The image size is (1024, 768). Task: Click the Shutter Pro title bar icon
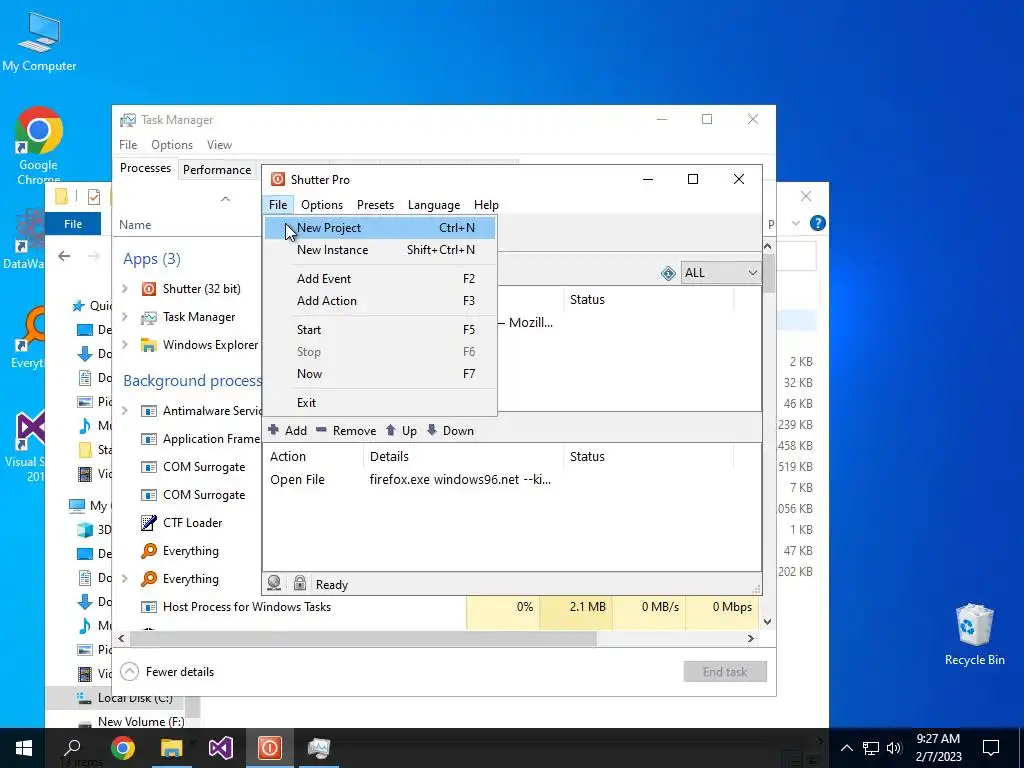pos(278,180)
